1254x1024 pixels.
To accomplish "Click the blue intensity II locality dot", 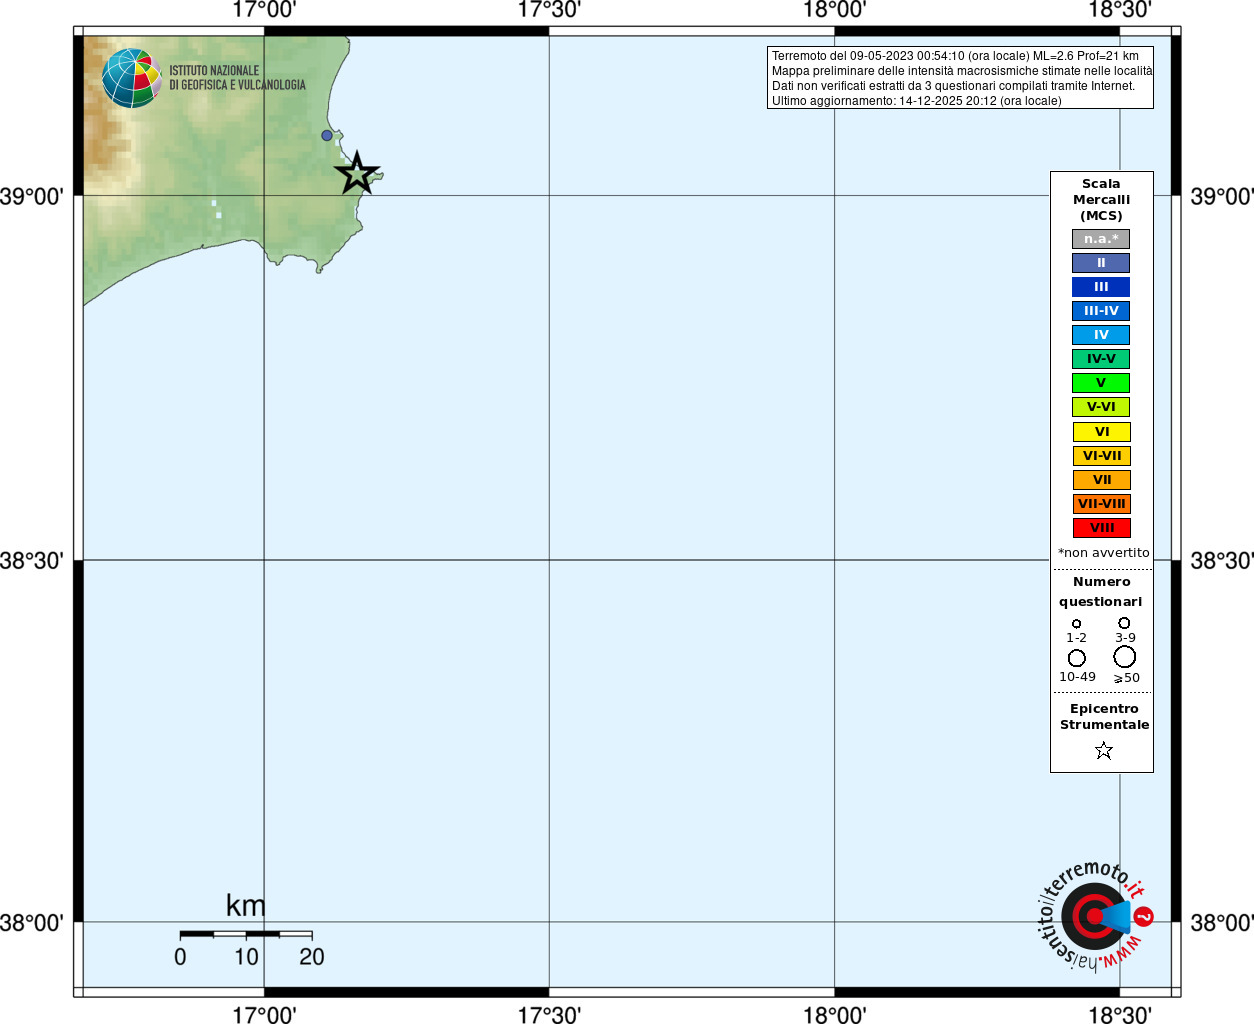I will click(327, 135).
